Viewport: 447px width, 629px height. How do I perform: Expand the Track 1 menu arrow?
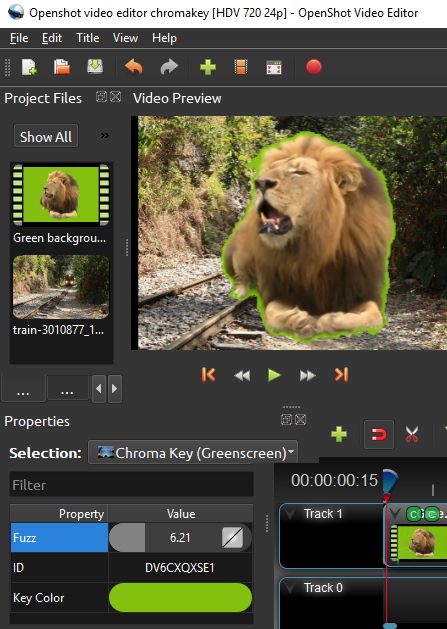click(x=290, y=513)
